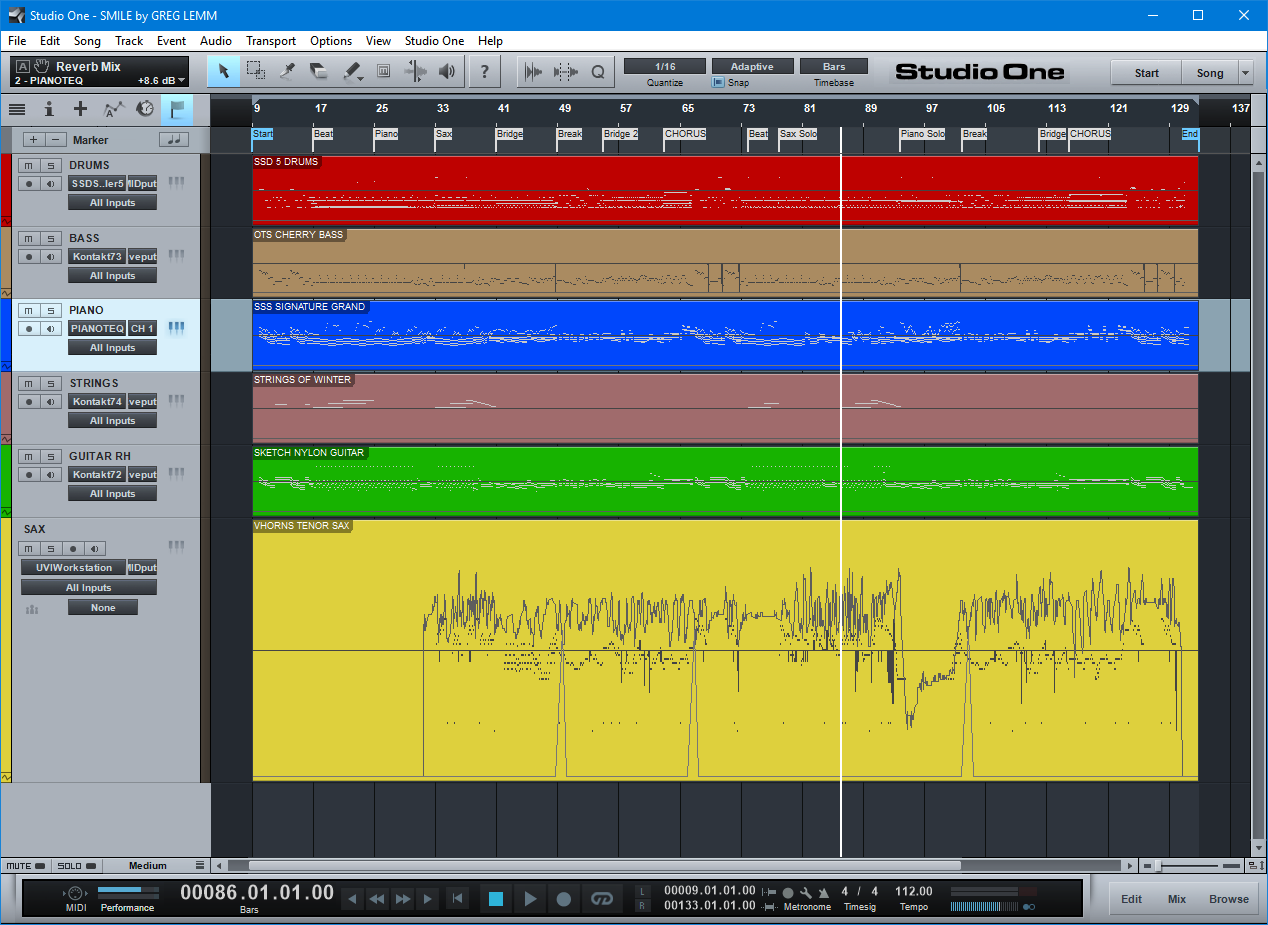Mute the GUITAR RH track
The height and width of the screenshot is (925, 1268).
click(30, 456)
